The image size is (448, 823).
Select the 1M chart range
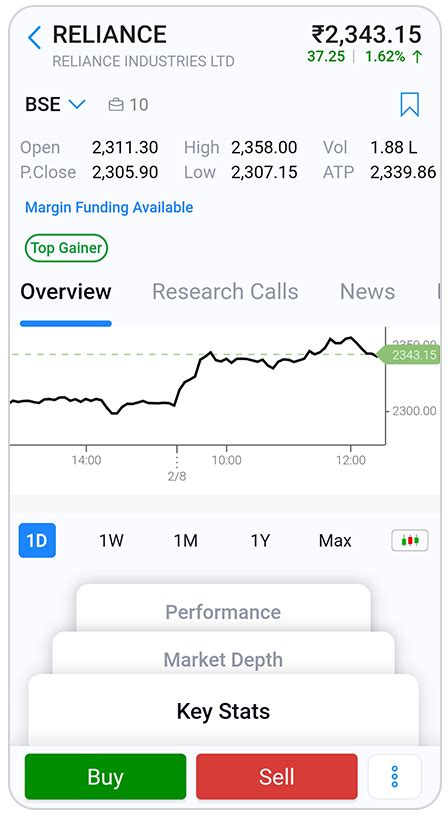186,540
